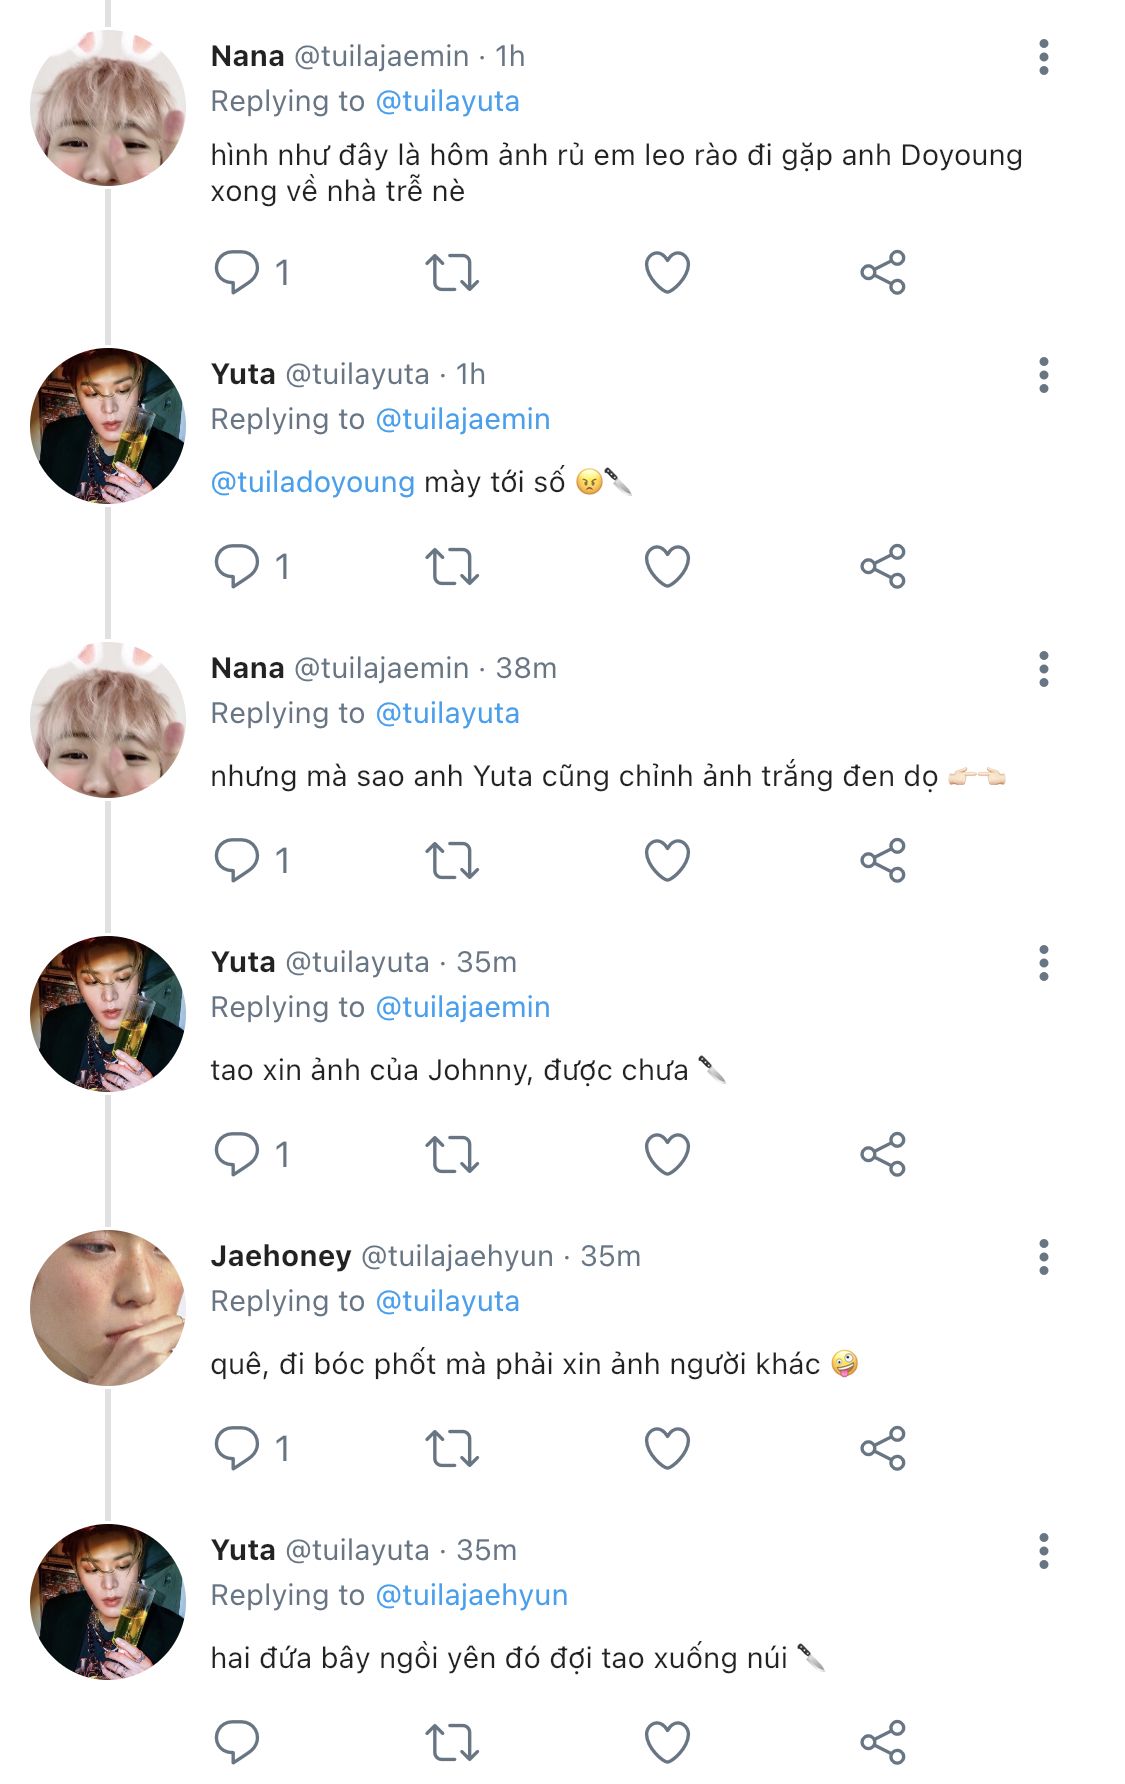
Task: Reply to Yuta's tweet about Johnny's photo
Action: tap(237, 1154)
